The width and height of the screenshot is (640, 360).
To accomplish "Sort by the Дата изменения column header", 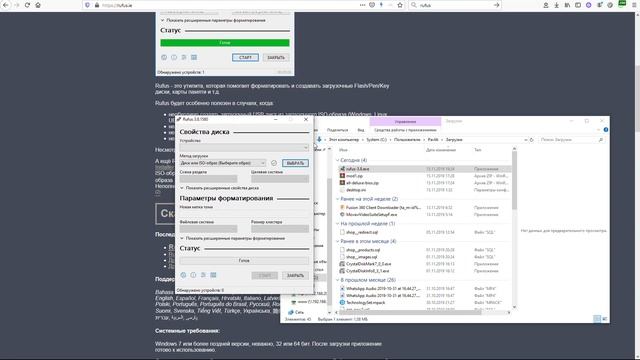I will point(441,150).
